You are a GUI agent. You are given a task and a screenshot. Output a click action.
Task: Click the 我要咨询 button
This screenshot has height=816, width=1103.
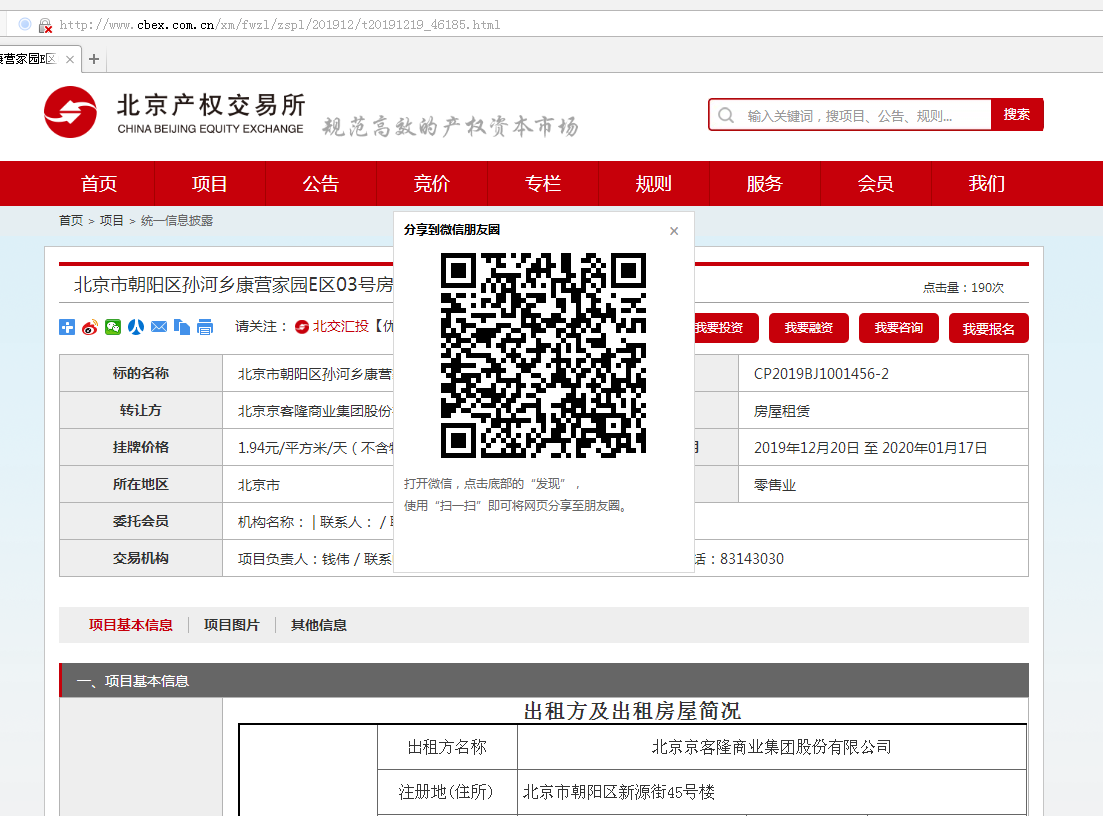click(899, 328)
